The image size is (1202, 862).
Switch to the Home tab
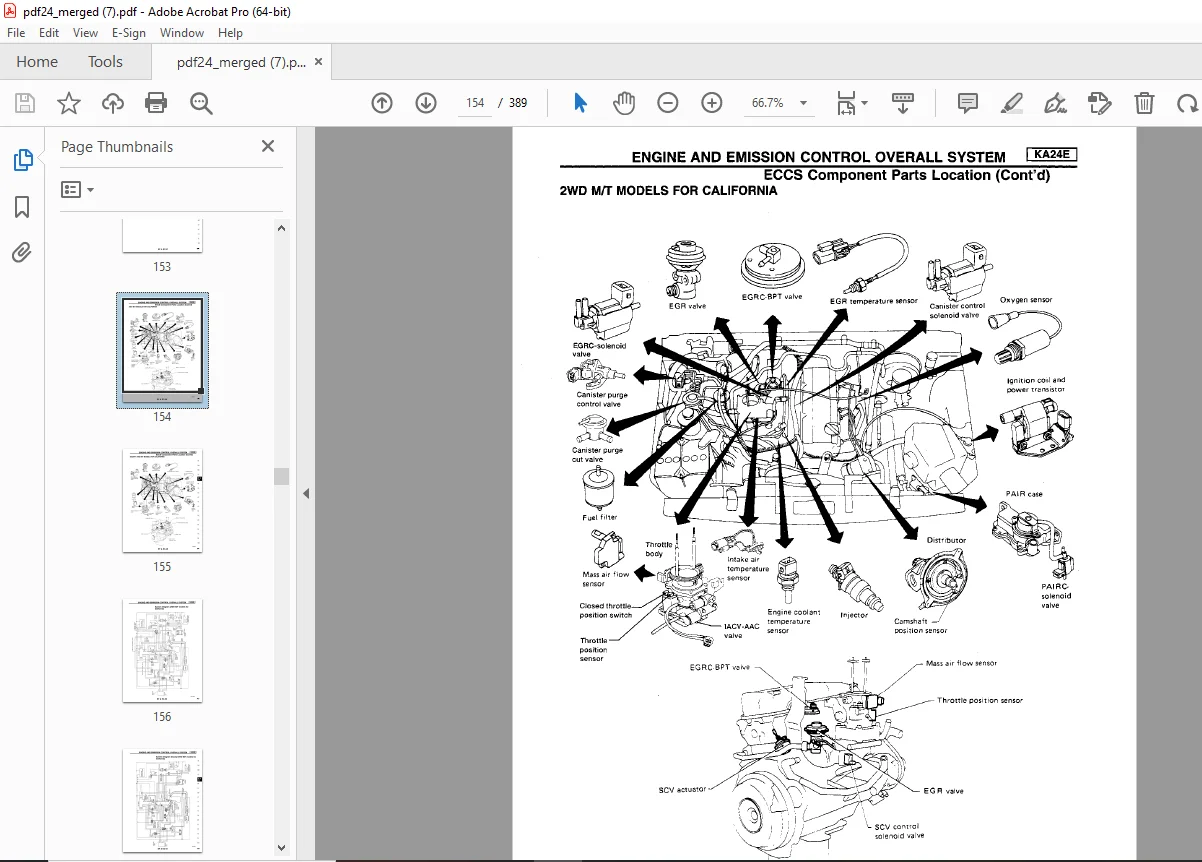point(37,62)
